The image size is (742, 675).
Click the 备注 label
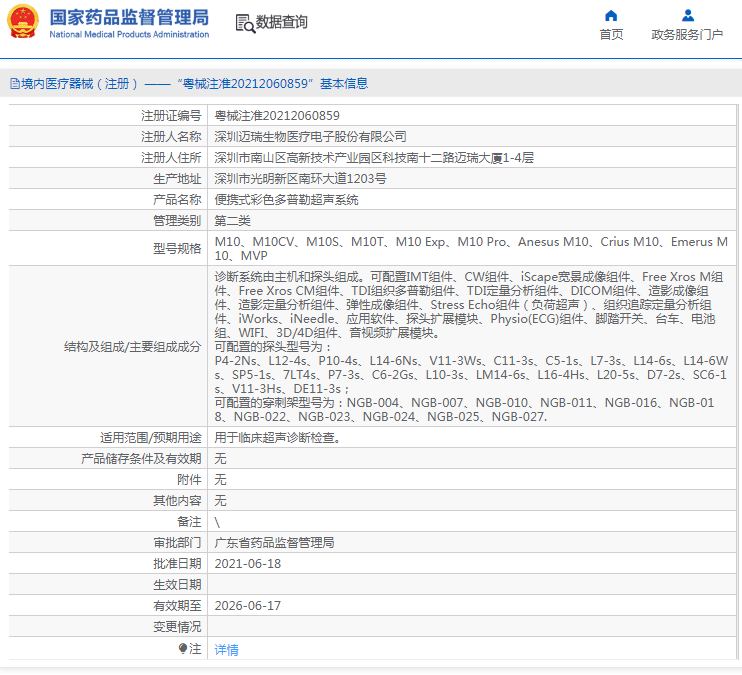pos(189,522)
